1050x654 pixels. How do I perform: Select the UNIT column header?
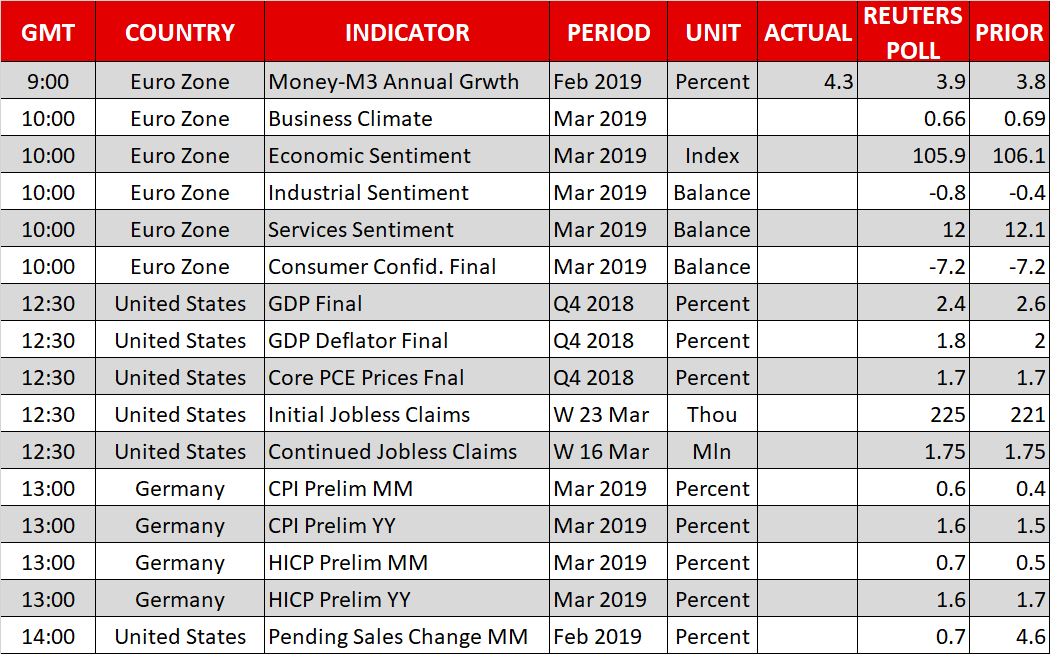tap(712, 32)
